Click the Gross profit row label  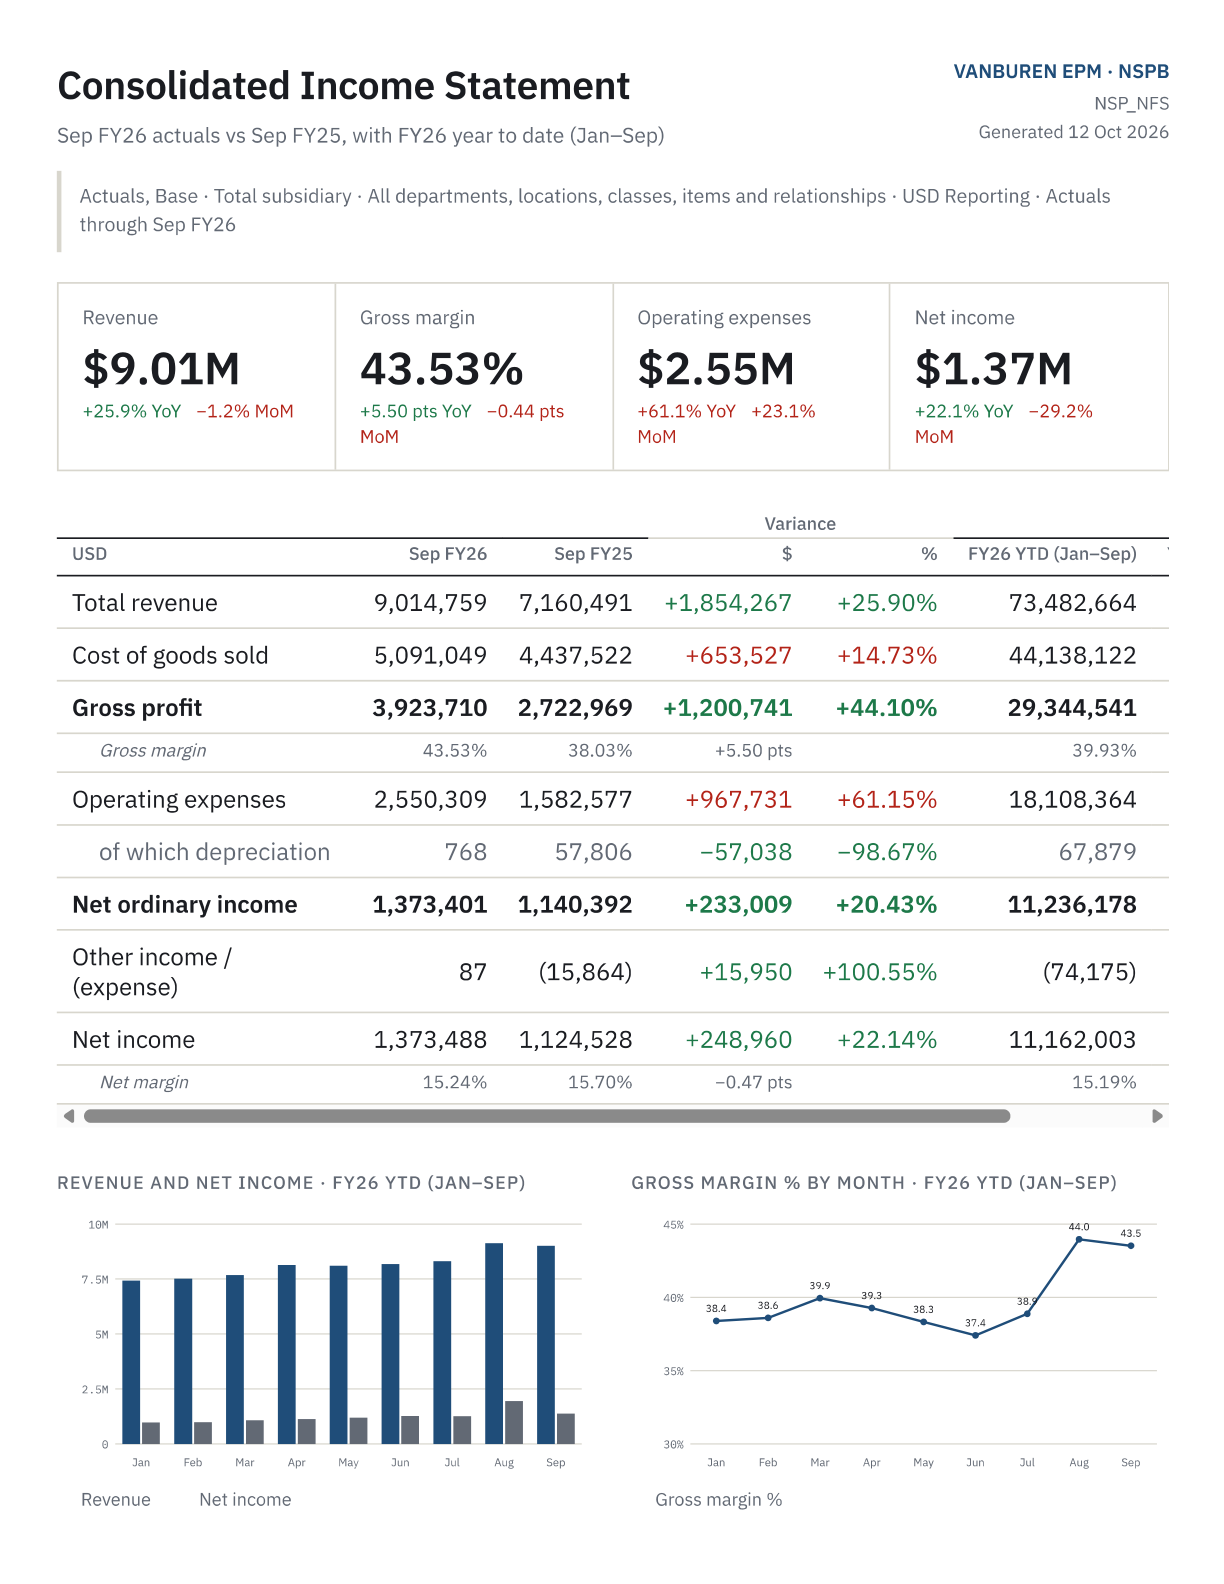click(x=137, y=708)
